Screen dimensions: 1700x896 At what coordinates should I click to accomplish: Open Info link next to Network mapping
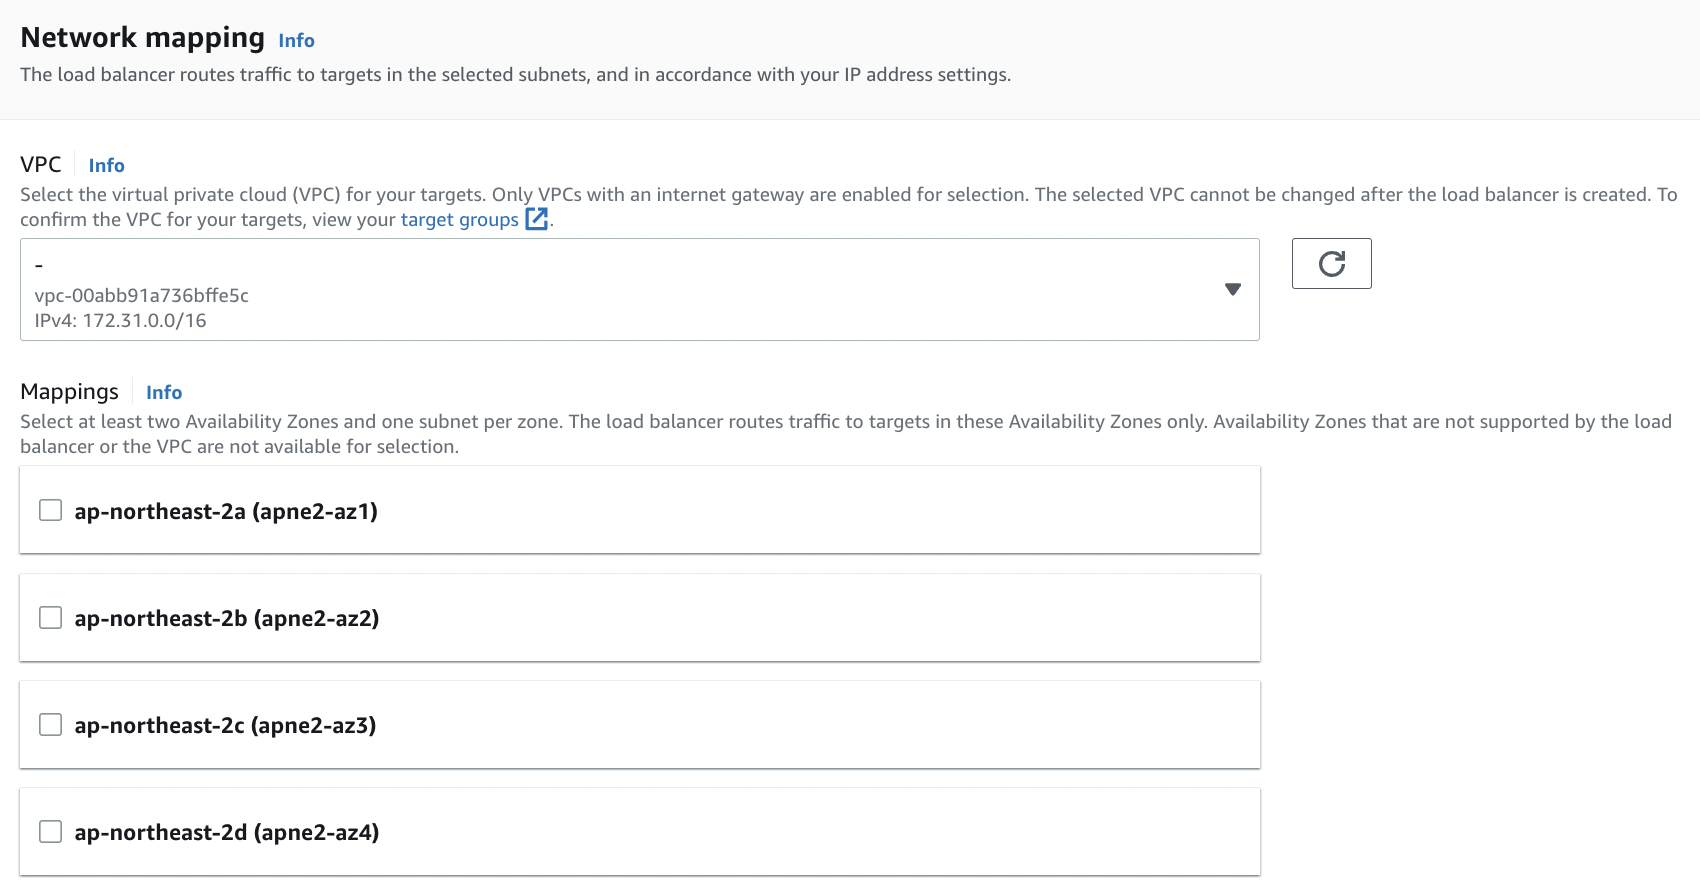click(x=296, y=41)
